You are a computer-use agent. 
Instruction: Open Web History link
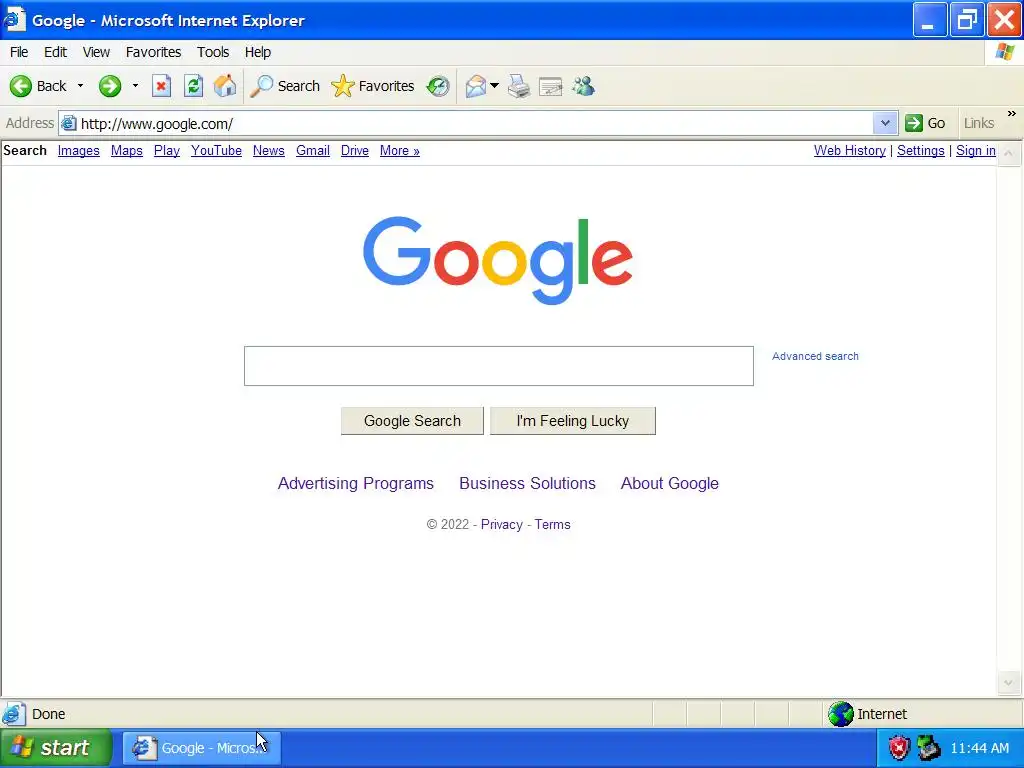[x=850, y=151]
